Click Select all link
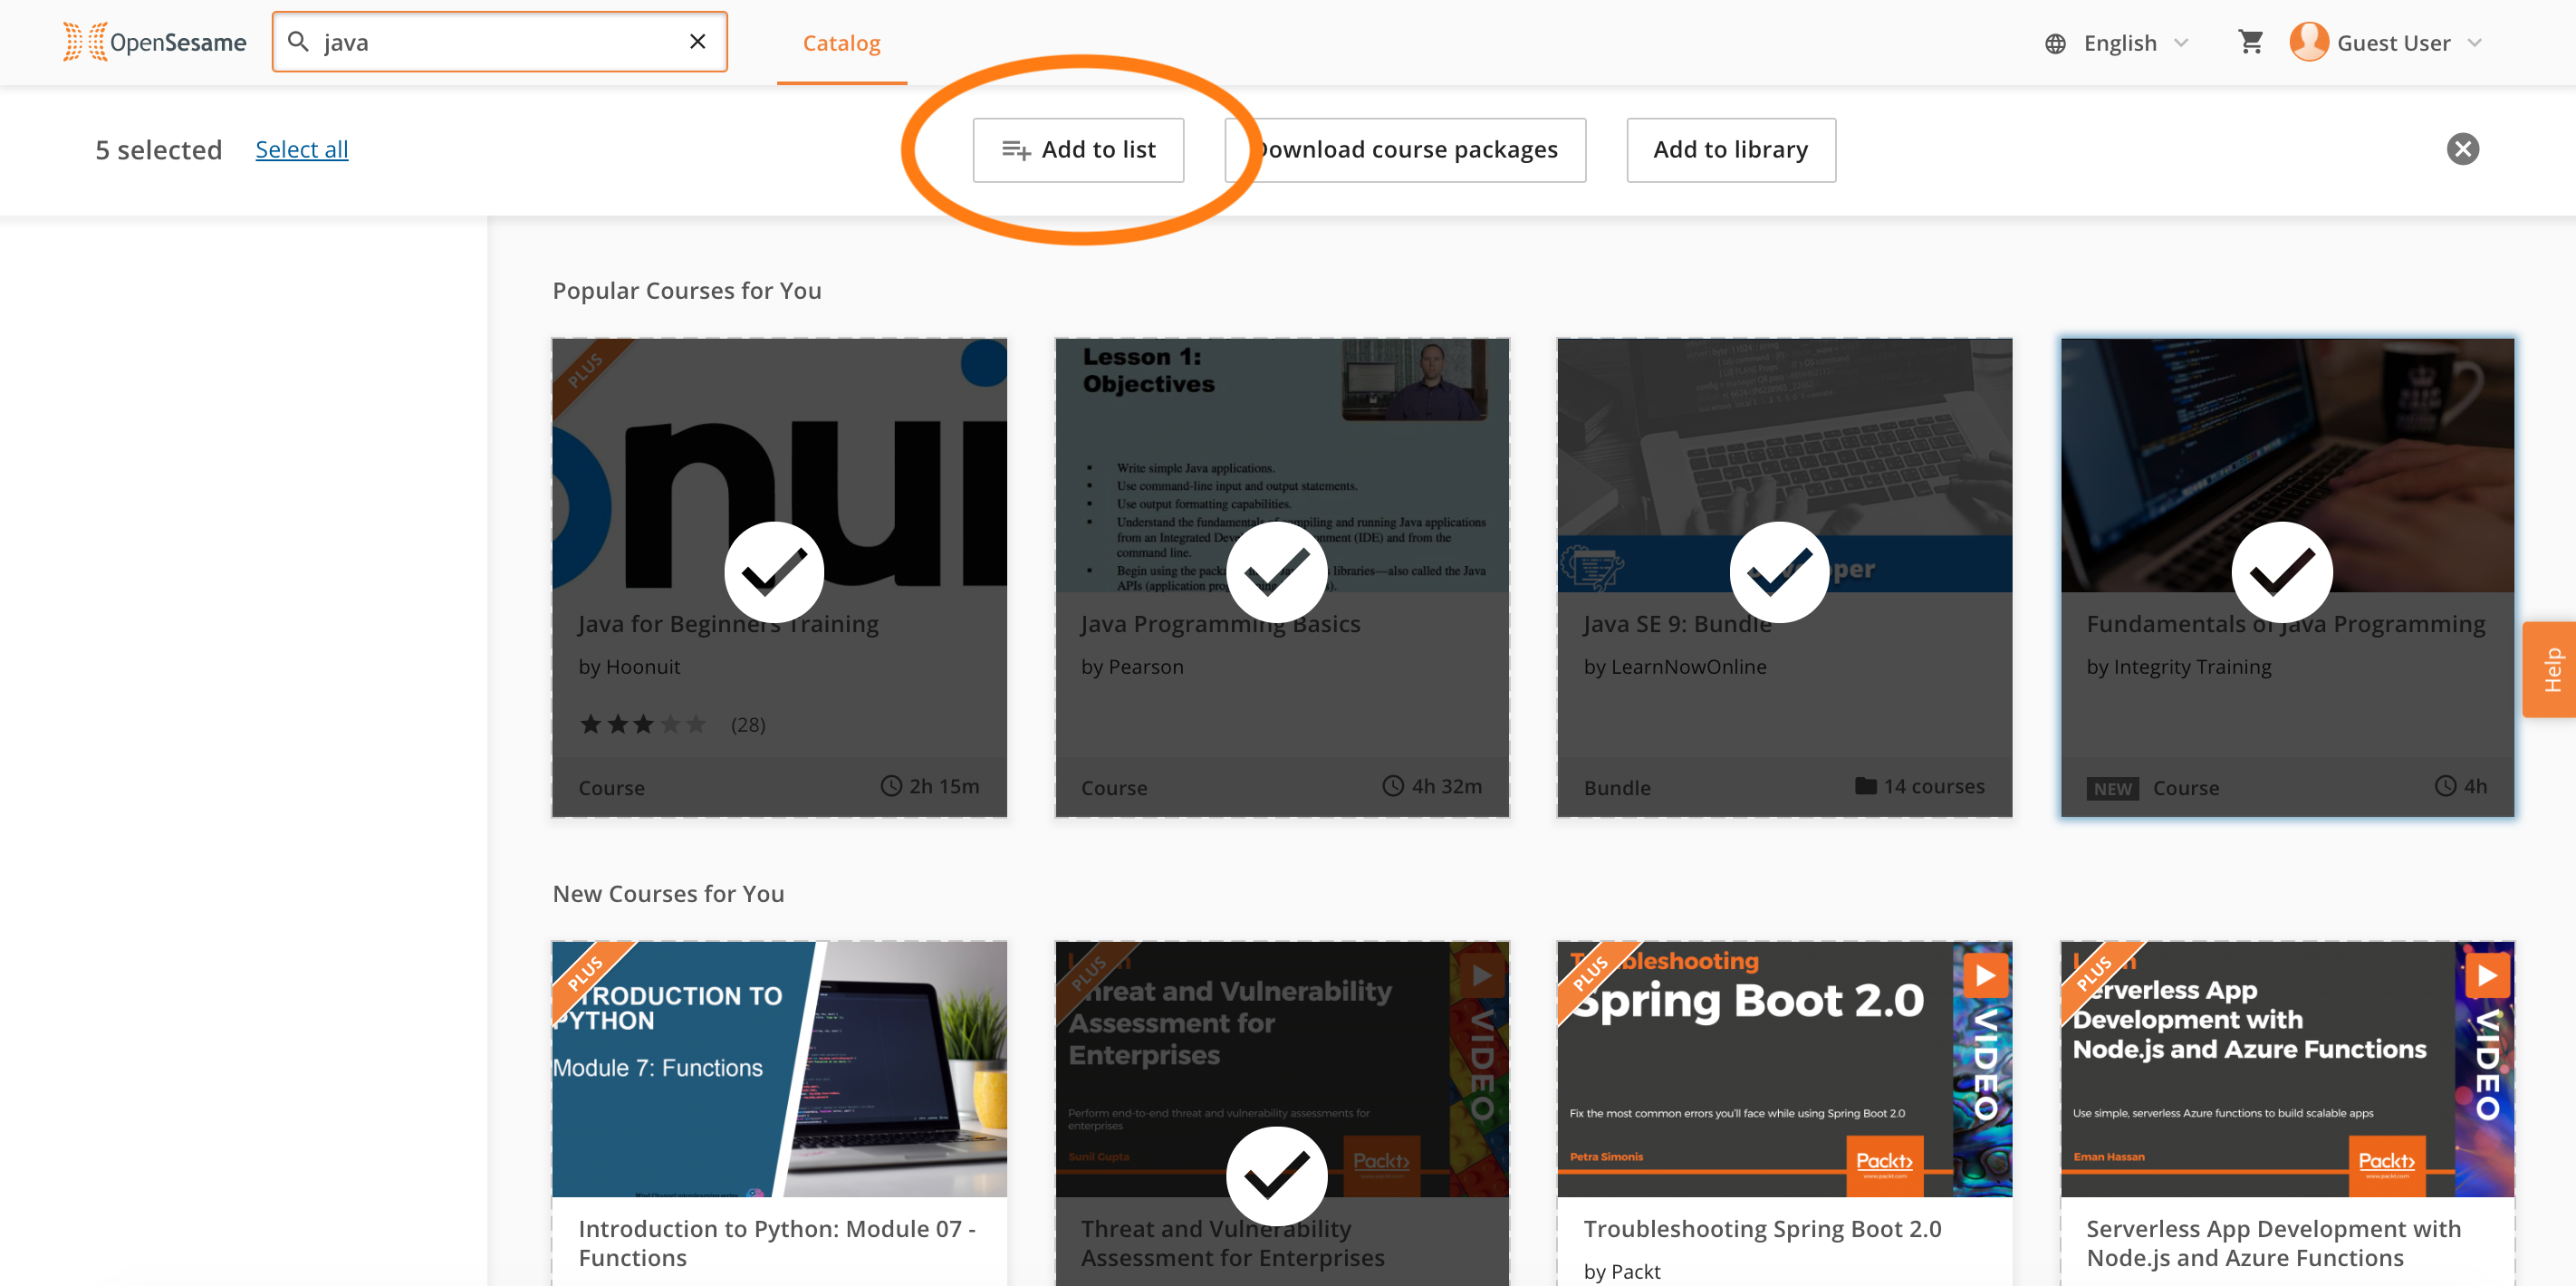 pyautogui.click(x=301, y=149)
